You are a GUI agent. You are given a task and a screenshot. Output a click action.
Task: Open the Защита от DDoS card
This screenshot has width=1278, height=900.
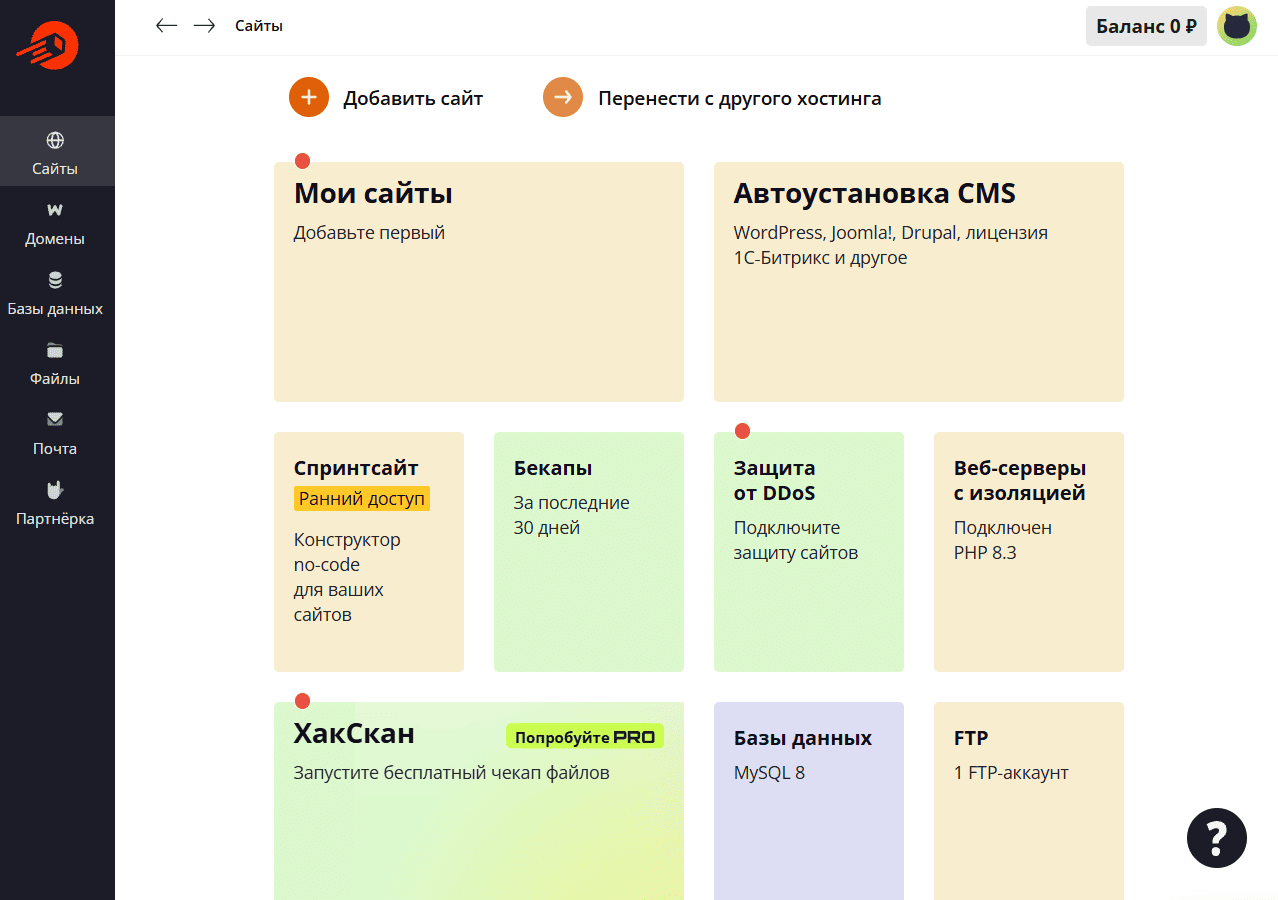(808, 552)
